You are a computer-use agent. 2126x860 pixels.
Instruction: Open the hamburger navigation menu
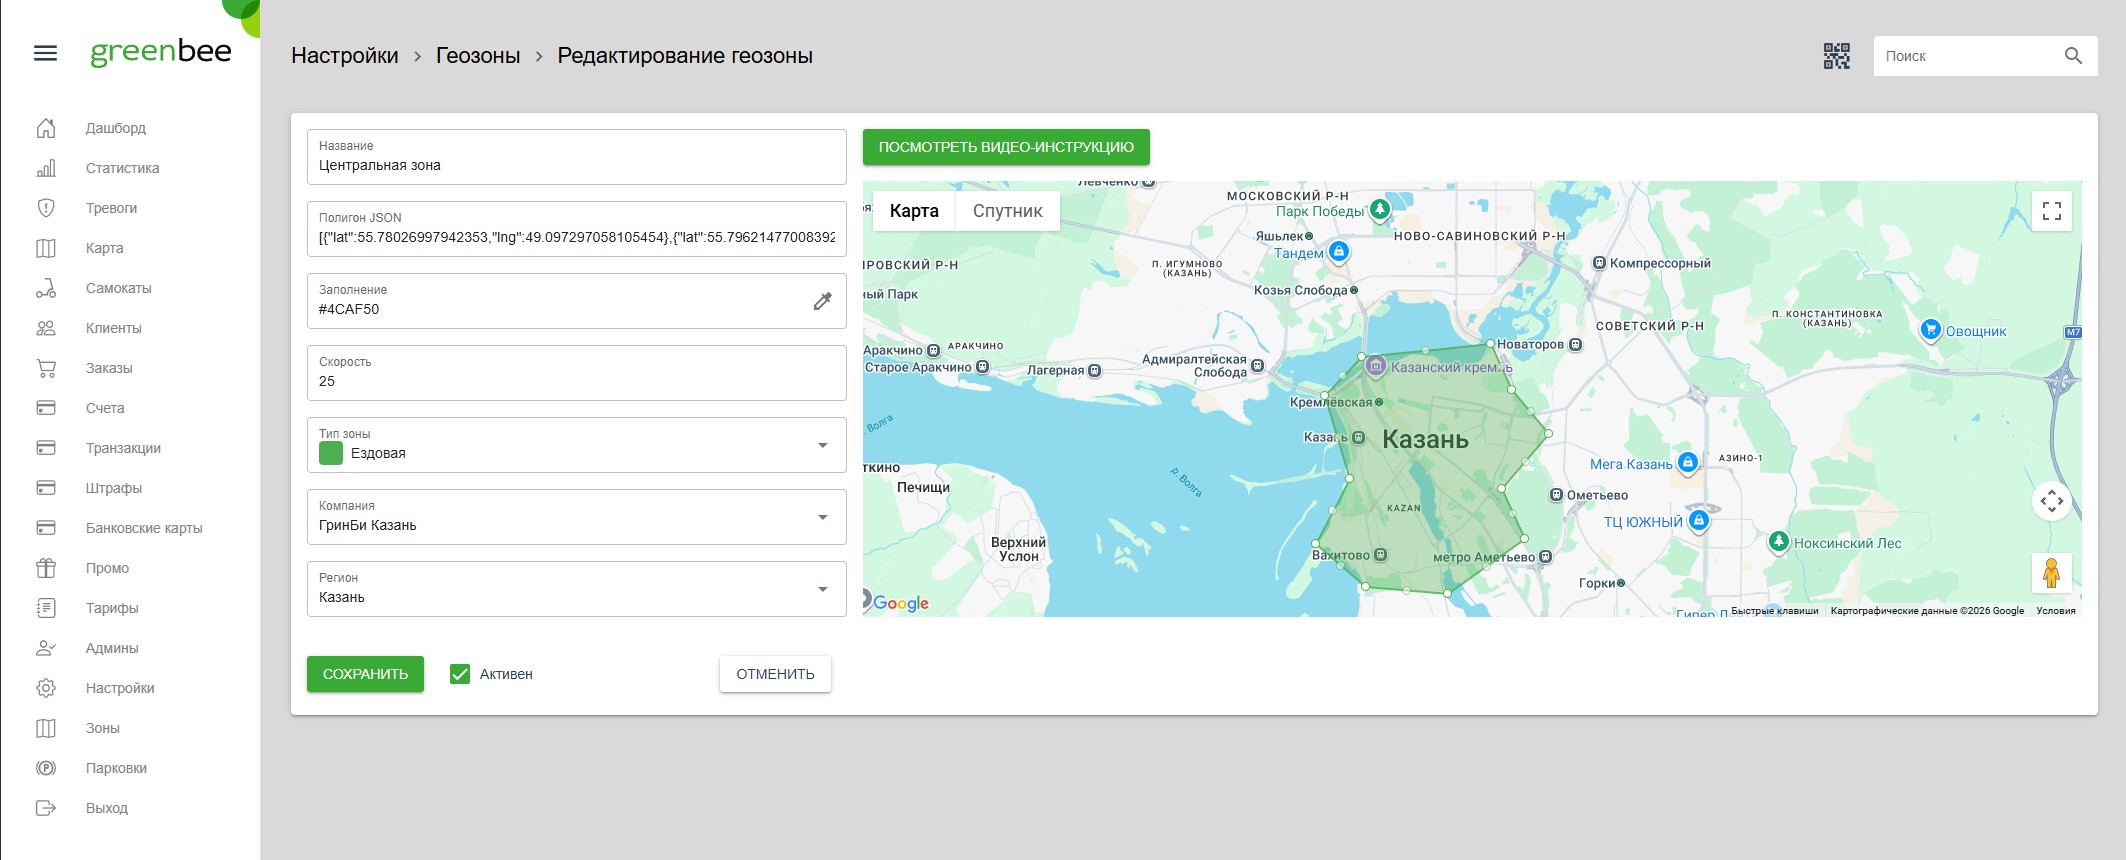point(46,53)
